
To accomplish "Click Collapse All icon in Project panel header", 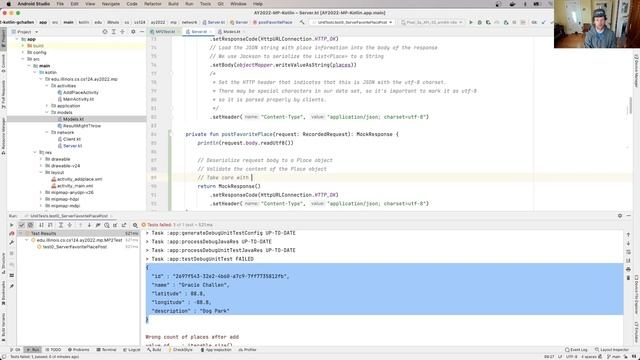I will [122, 32].
